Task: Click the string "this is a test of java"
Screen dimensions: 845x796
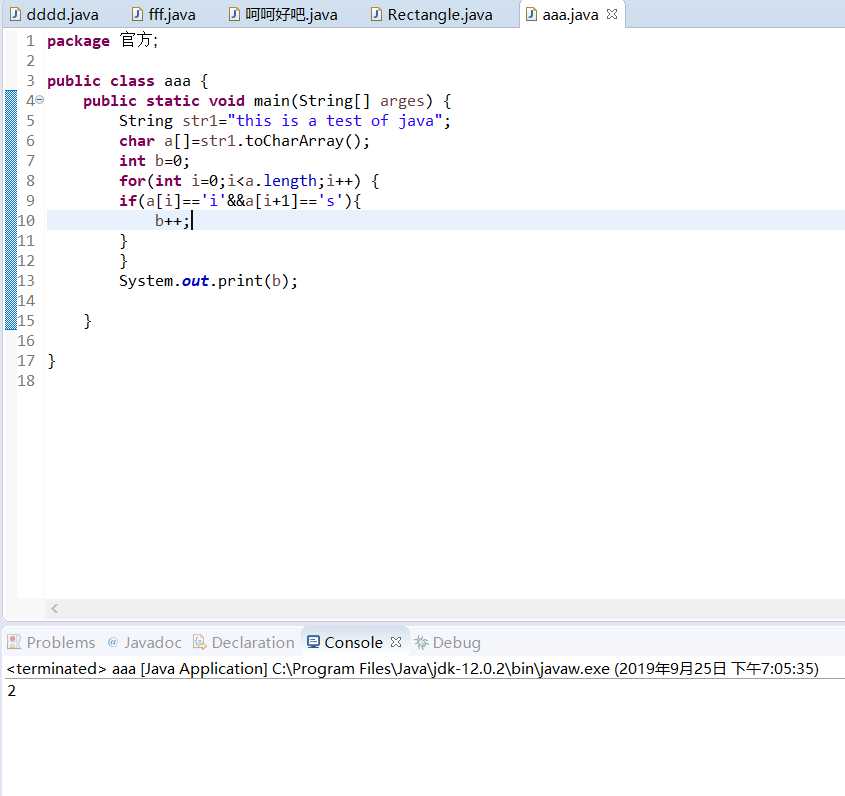Action: (335, 121)
